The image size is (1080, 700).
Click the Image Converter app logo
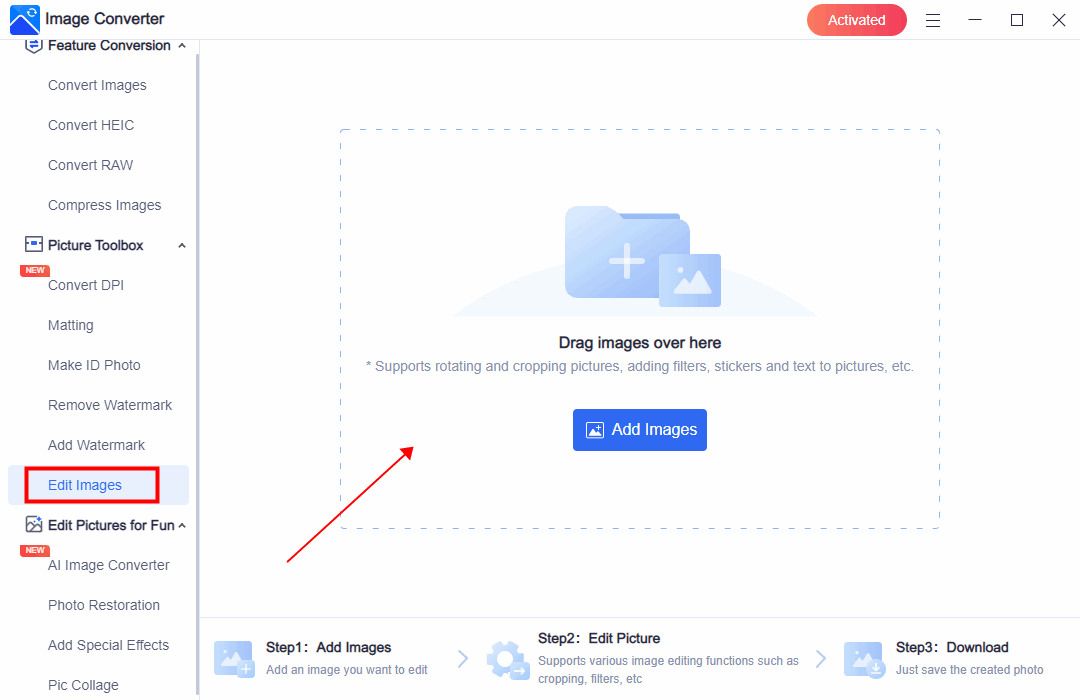coord(24,19)
